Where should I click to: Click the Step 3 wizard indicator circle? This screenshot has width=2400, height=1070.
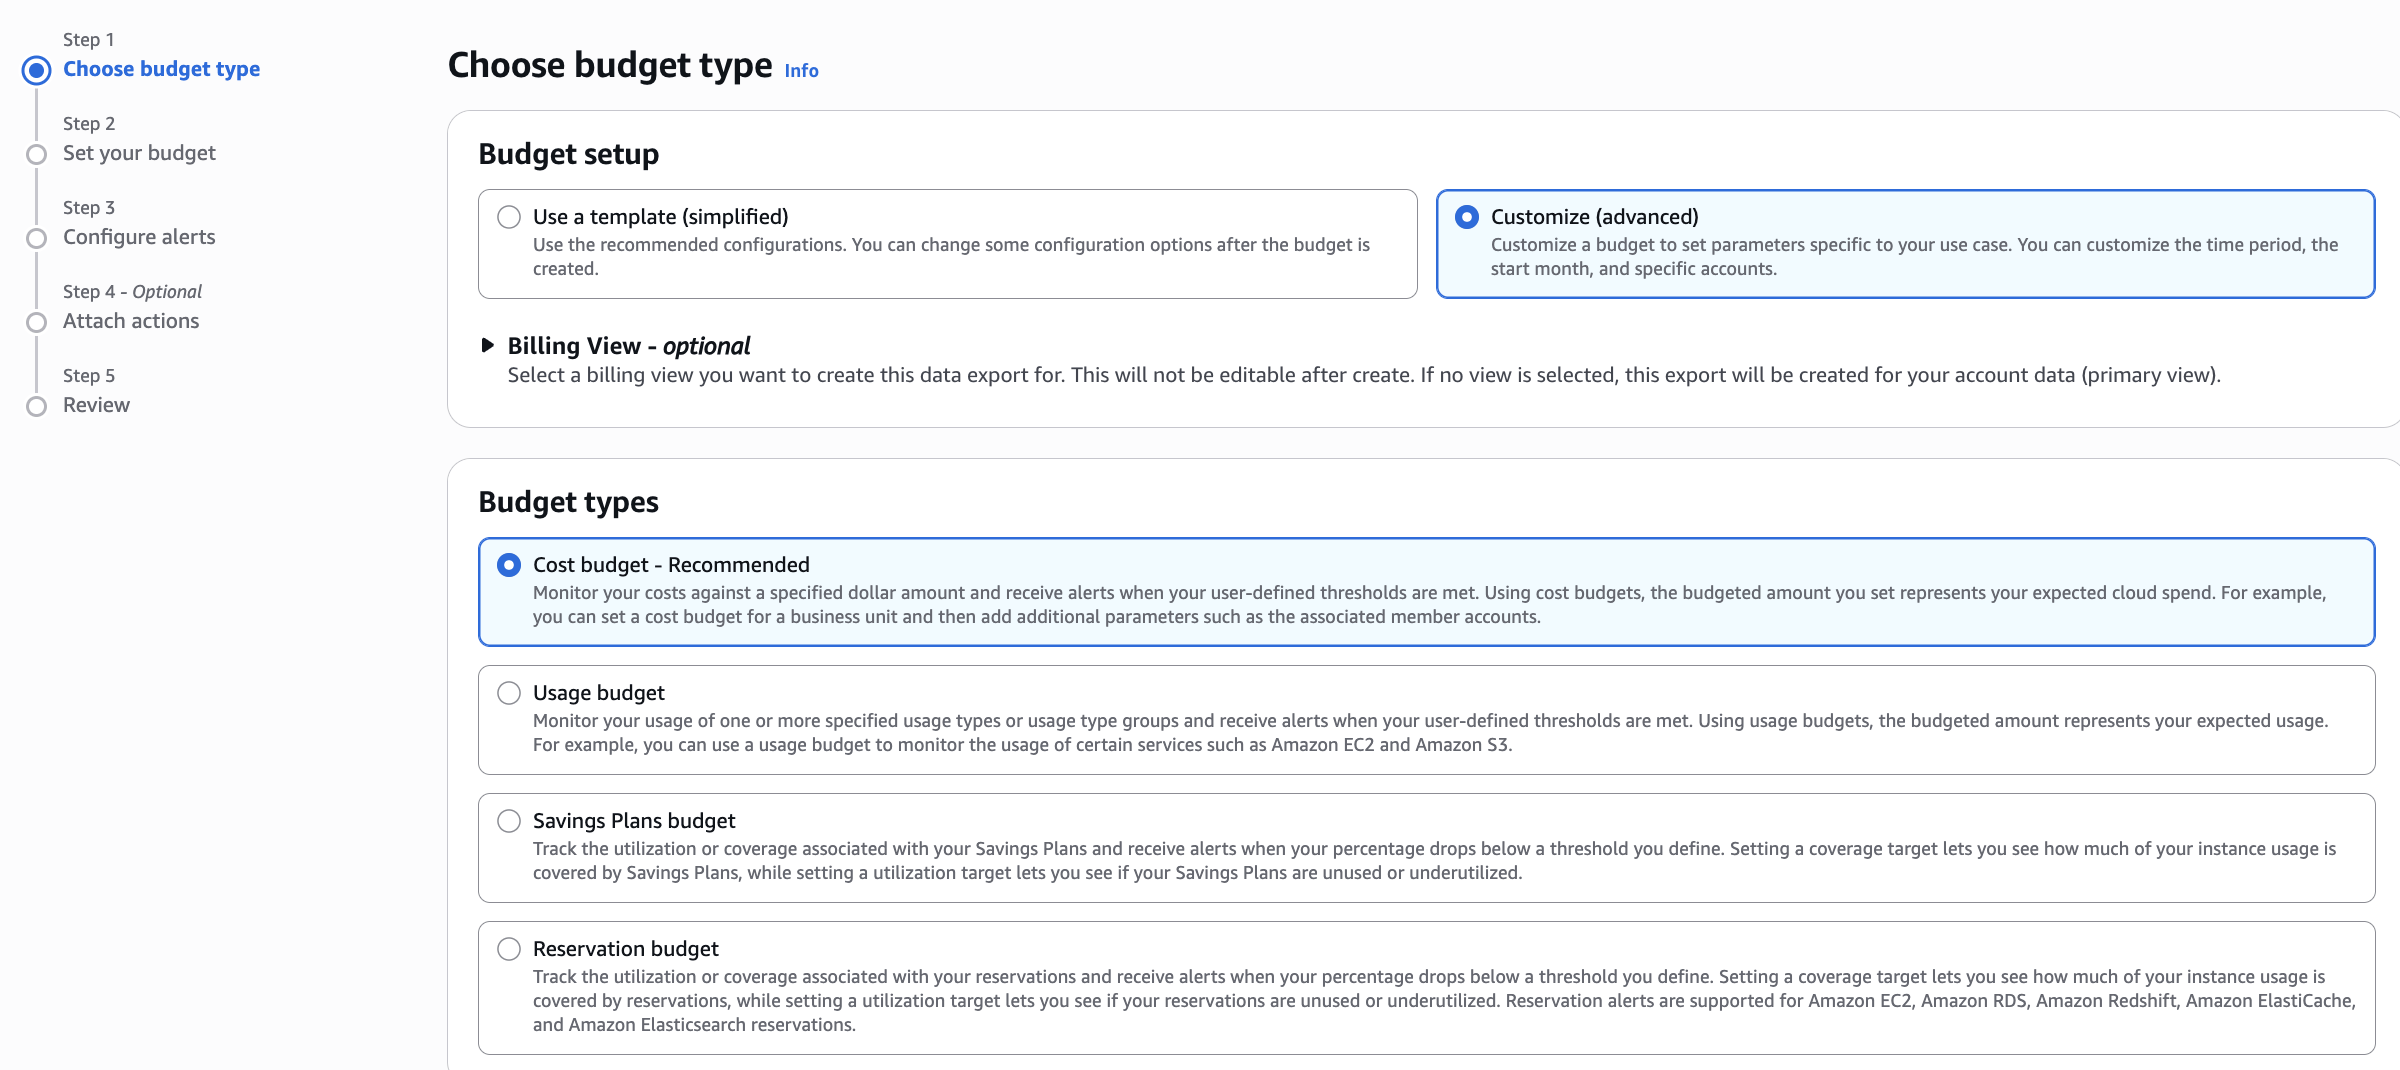[37, 238]
